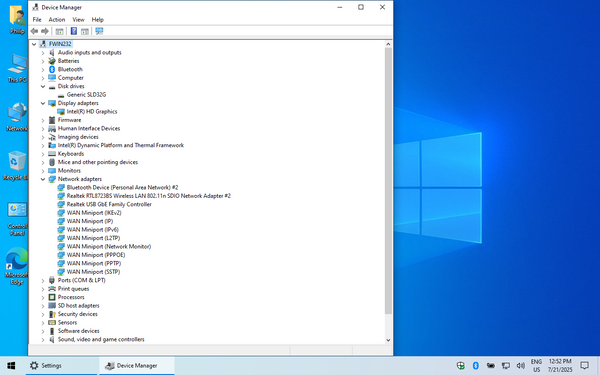Click the scrollbar down arrow
This screenshot has height=375, width=600.
388,340
